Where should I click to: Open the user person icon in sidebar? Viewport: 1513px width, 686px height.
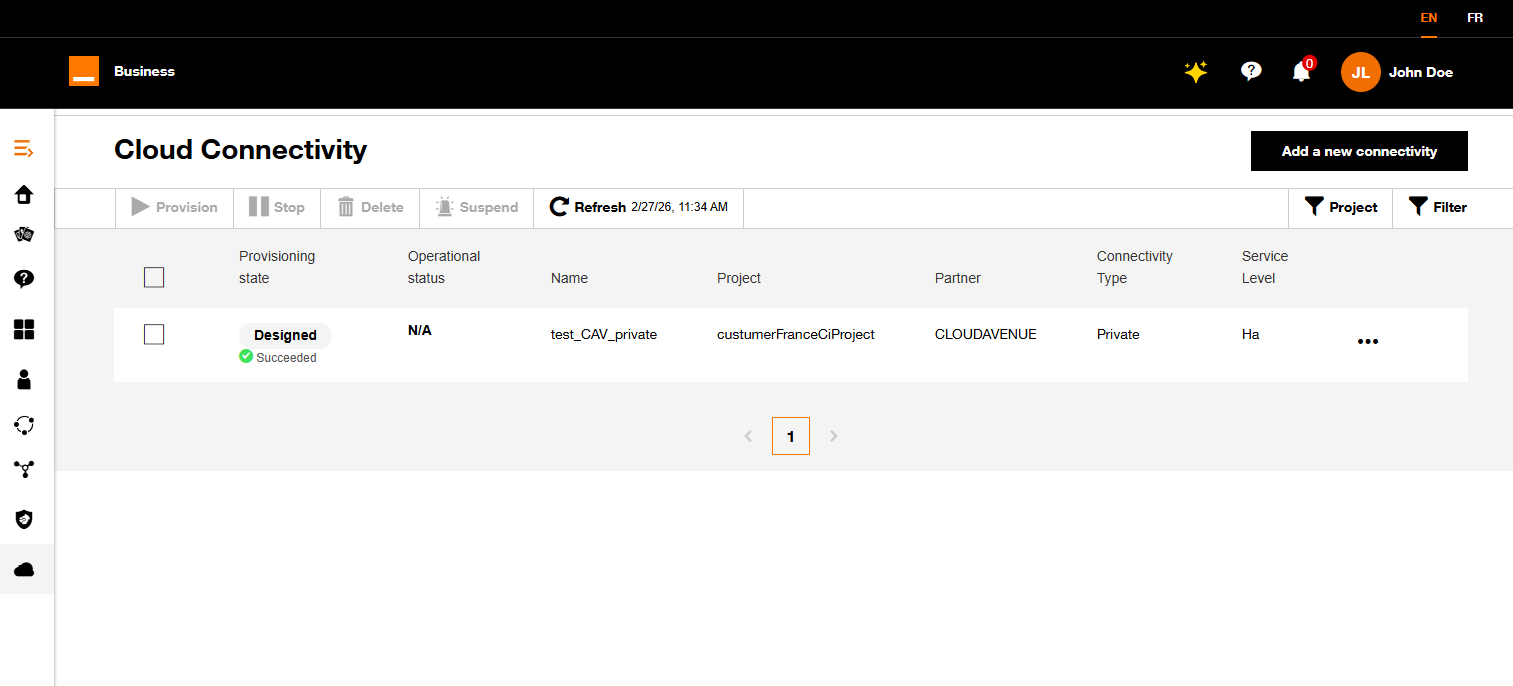(x=24, y=379)
